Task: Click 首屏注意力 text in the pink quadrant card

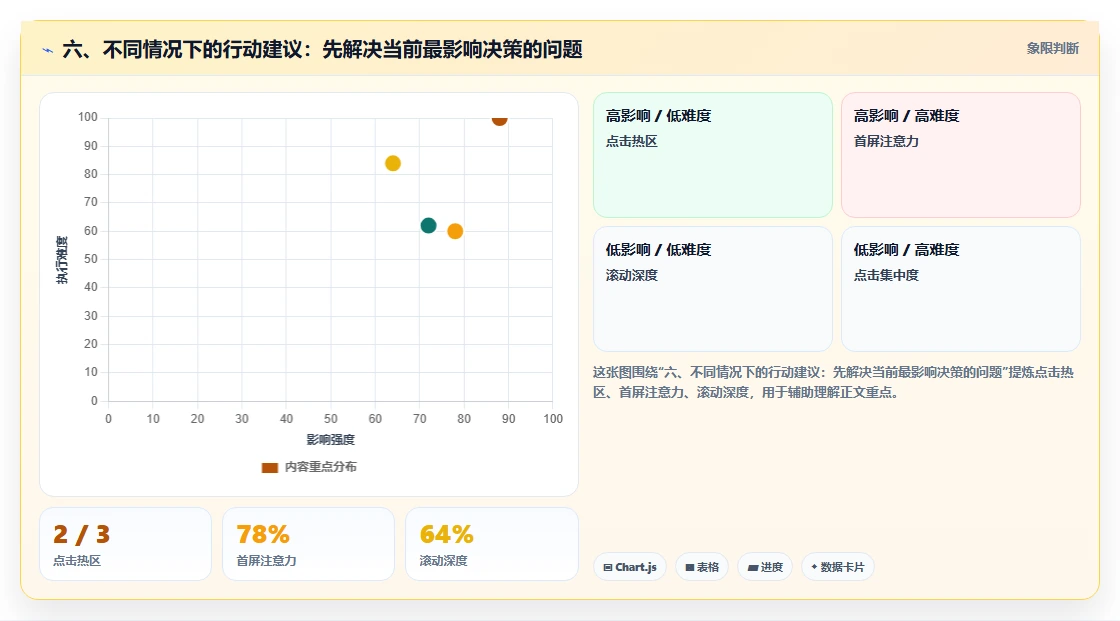Action: click(x=886, y=141)
